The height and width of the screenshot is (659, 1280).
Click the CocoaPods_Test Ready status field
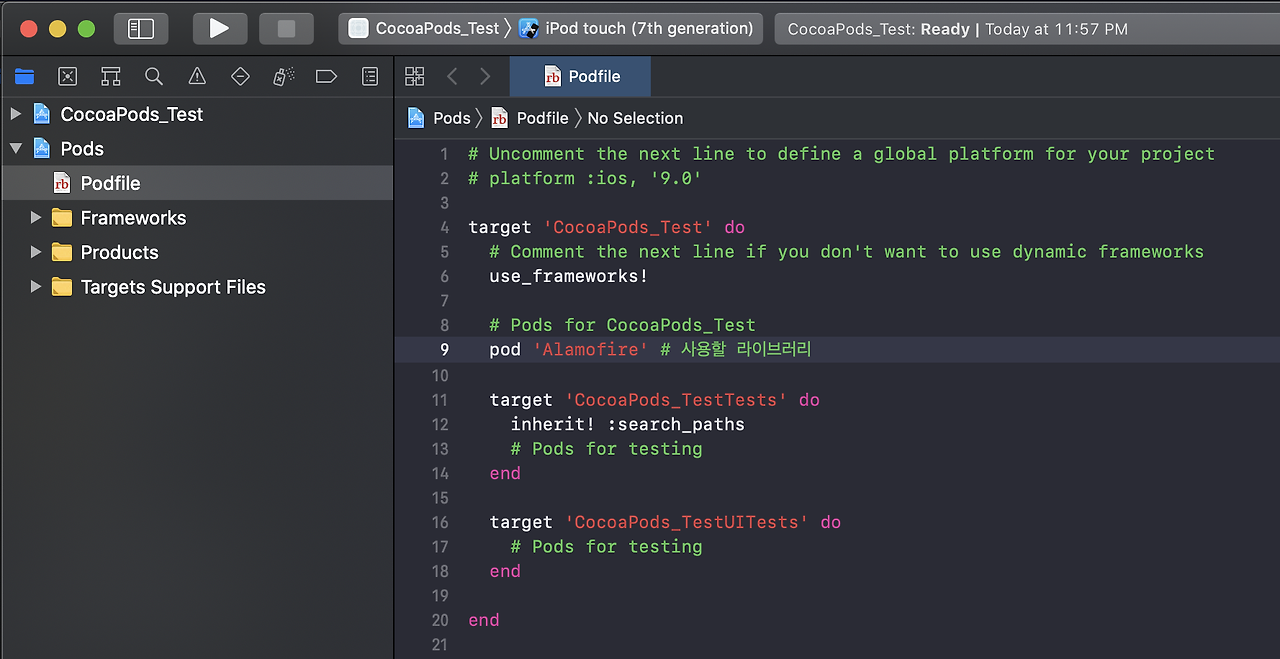(1027, 29)
